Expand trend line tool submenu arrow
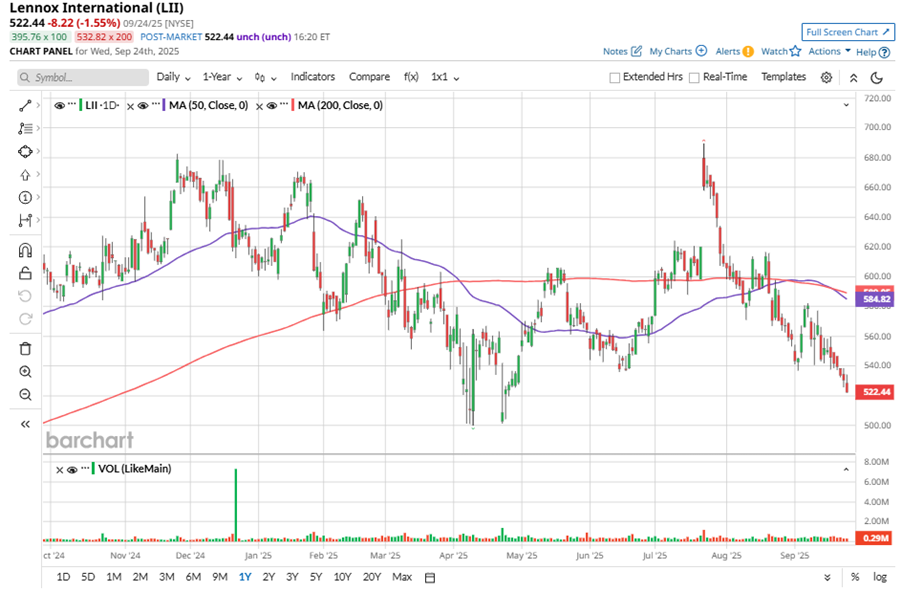The image size is (902, 592). coord(38,105)
